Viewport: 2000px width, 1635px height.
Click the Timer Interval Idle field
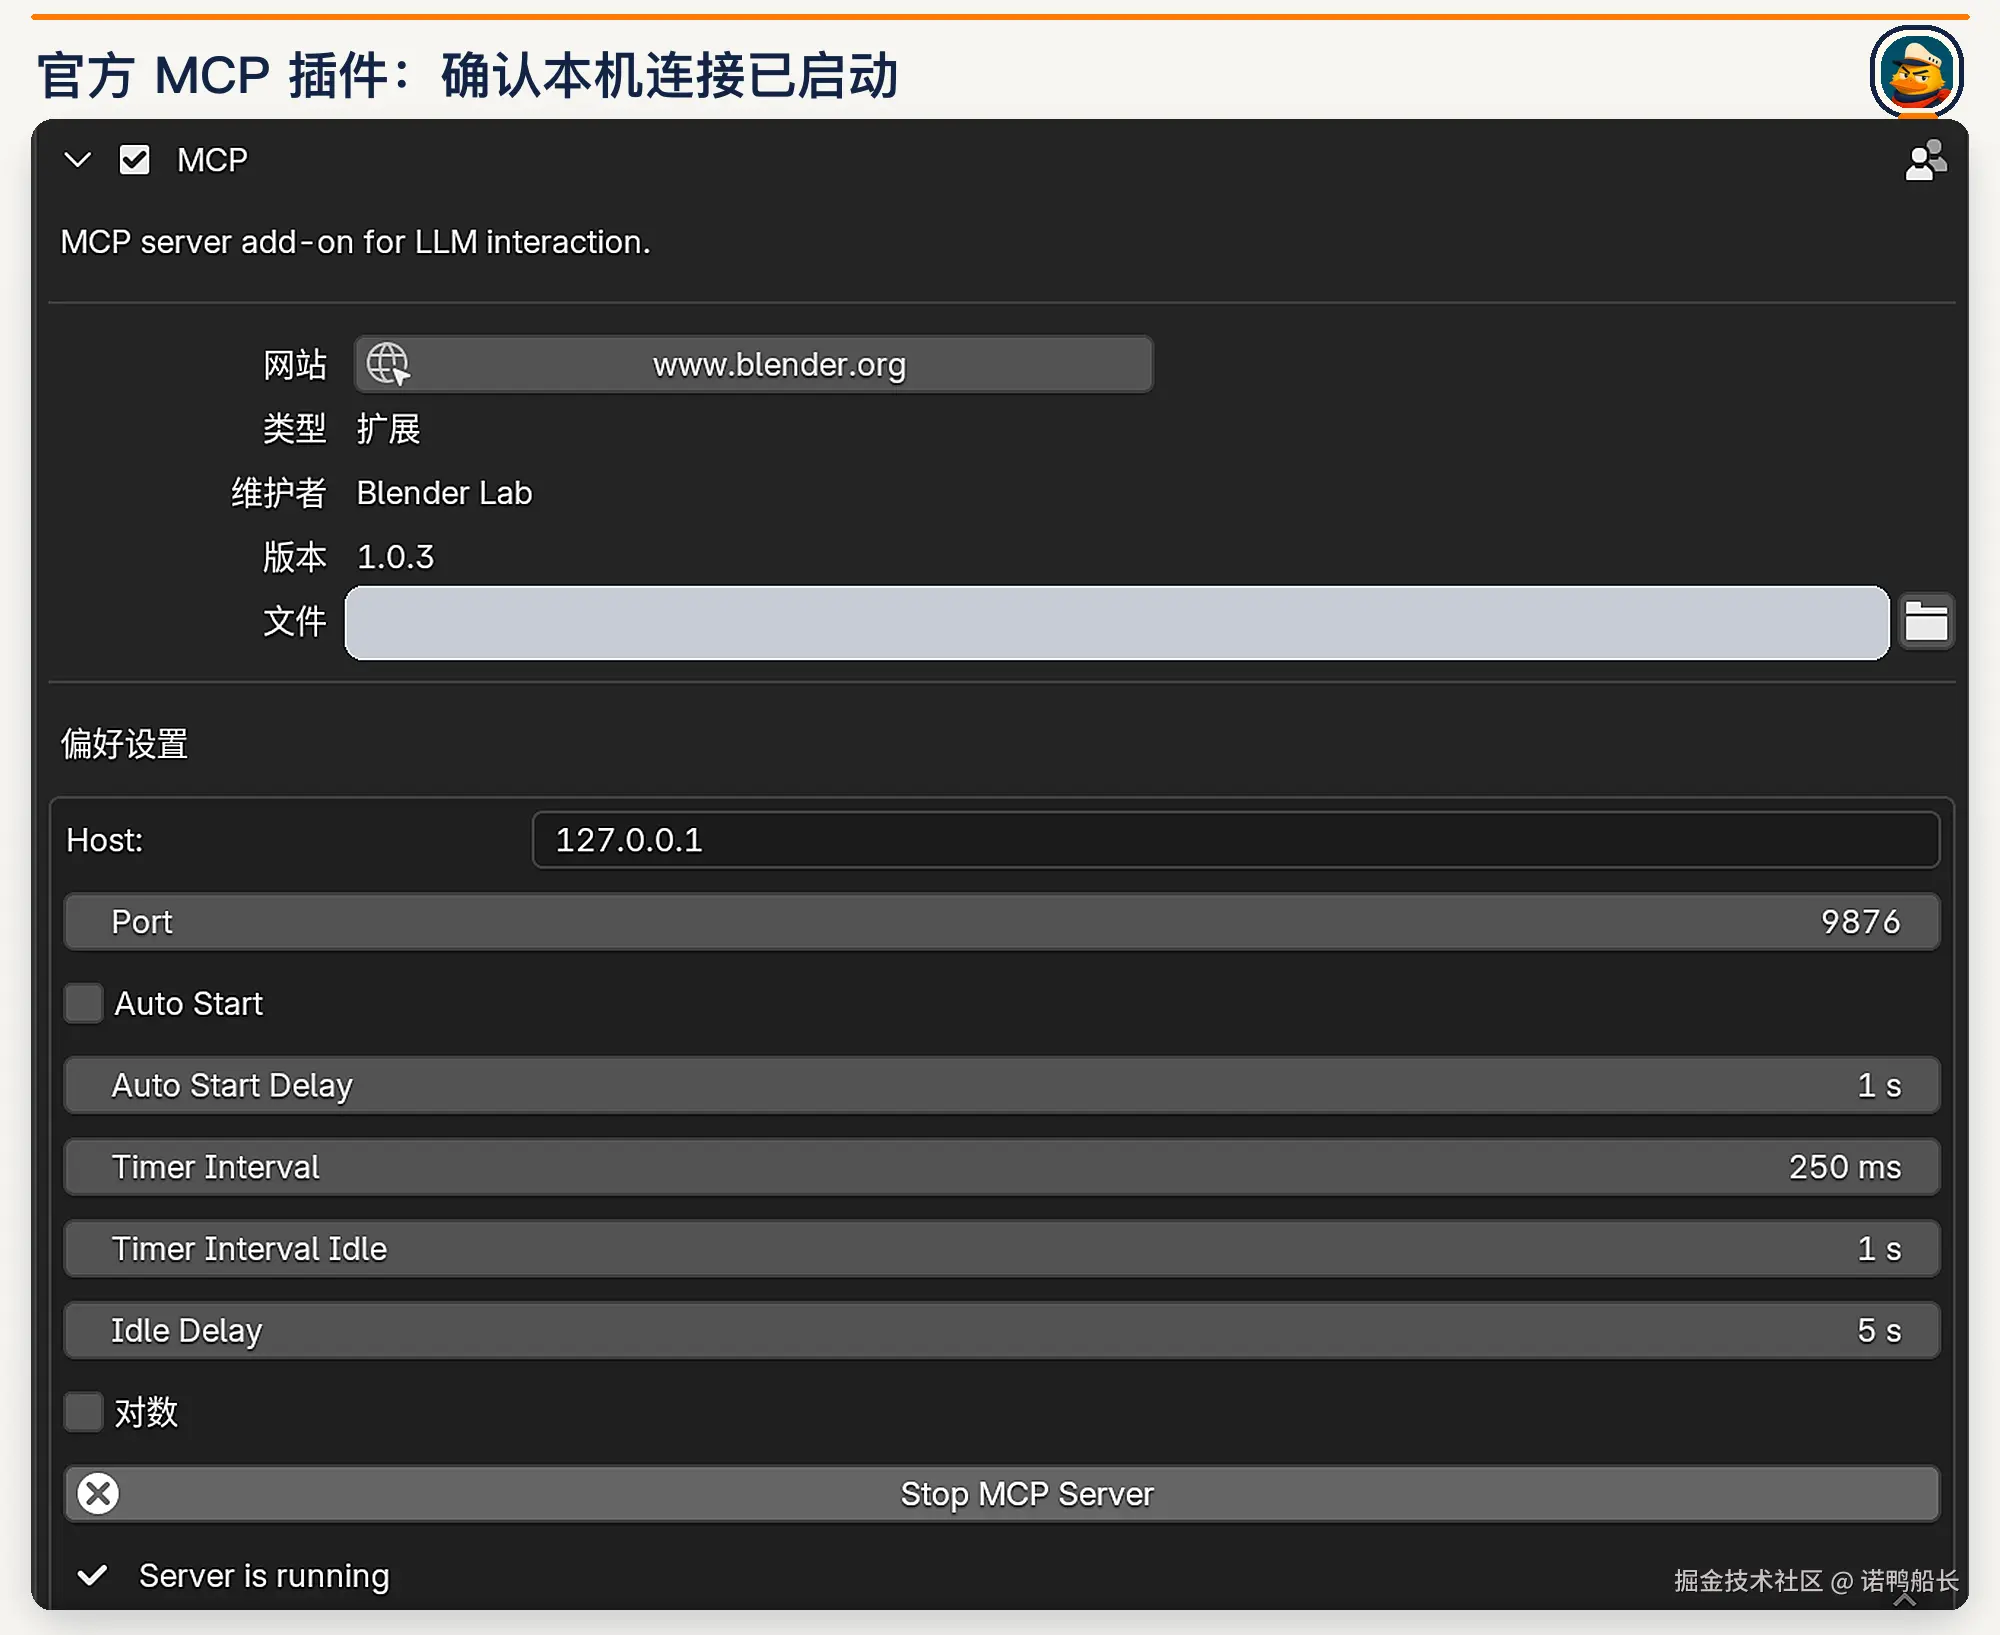point(1002,1249)
